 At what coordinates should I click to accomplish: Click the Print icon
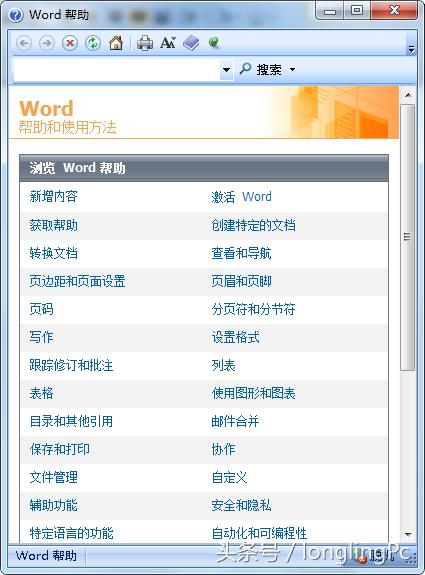click(x=145, y=43)
